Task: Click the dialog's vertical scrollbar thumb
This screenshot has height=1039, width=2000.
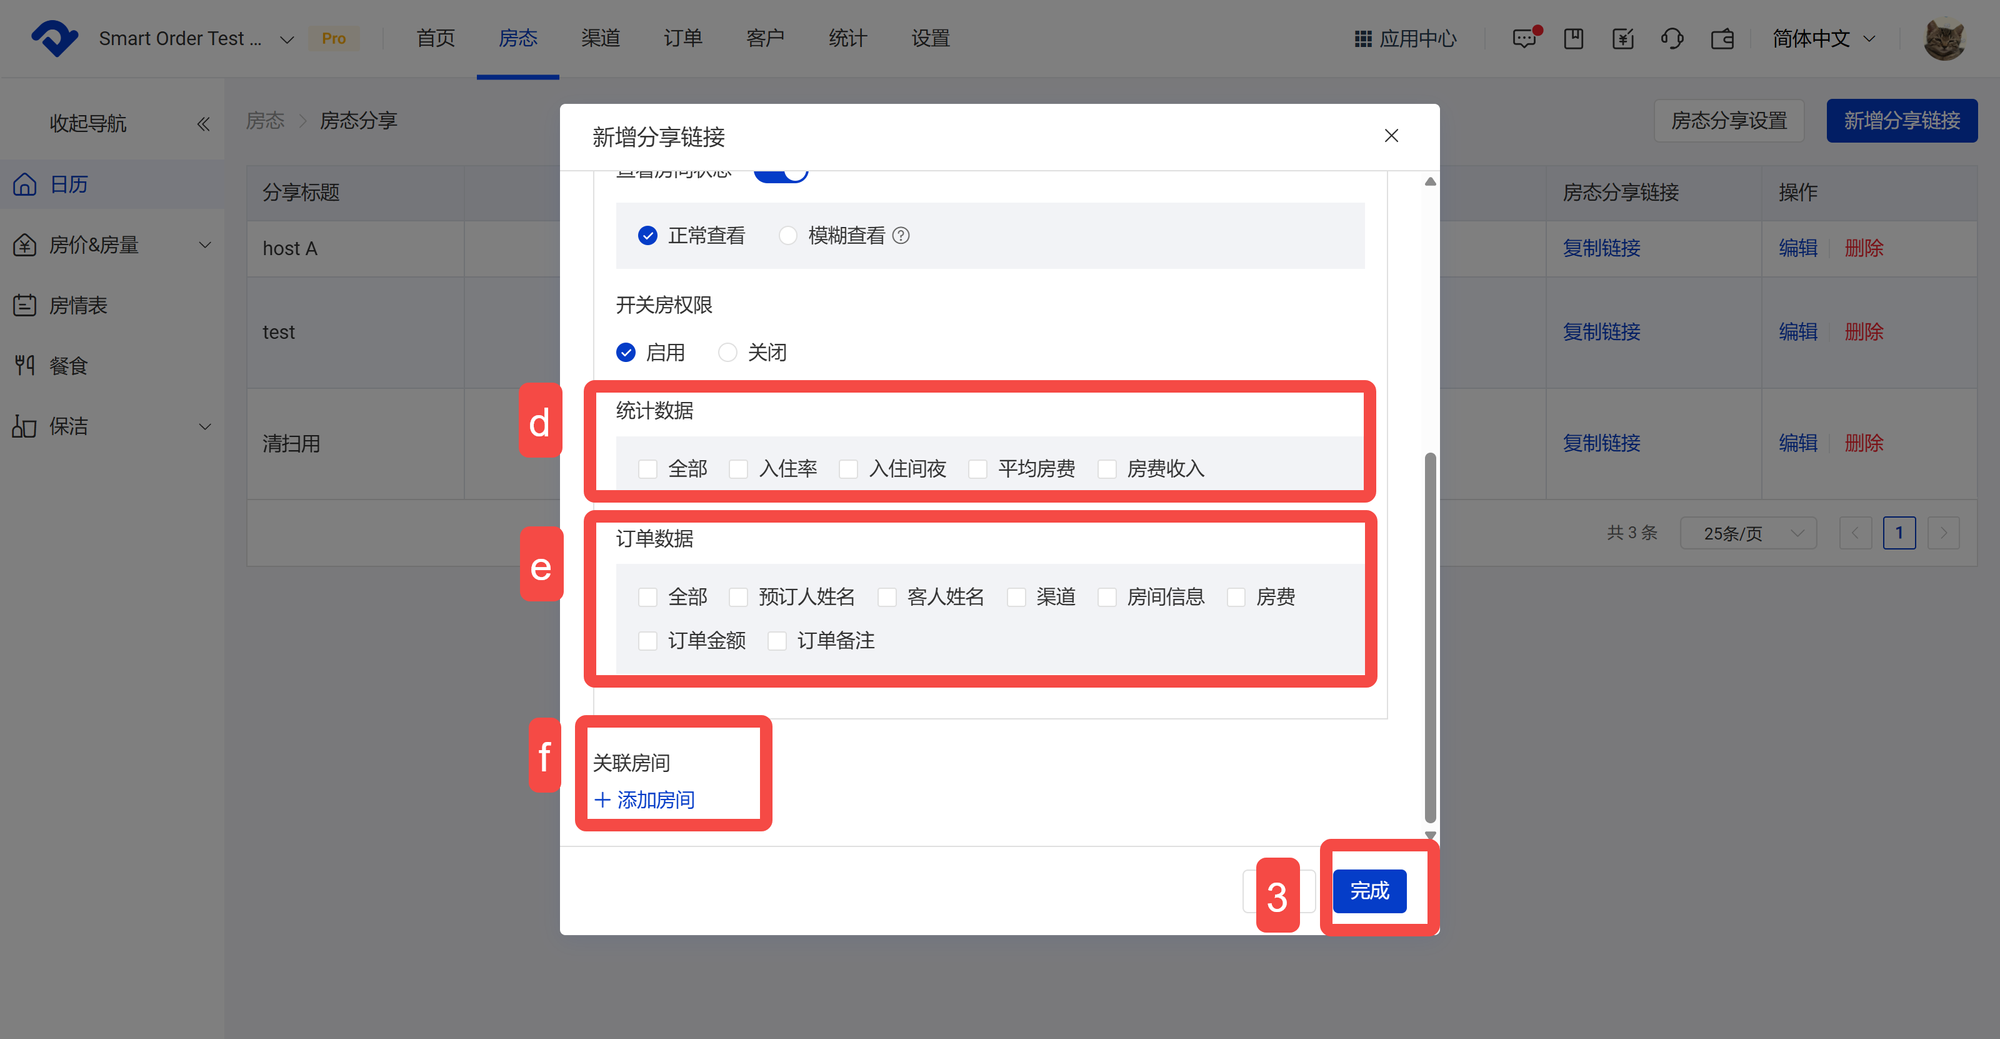Action: [x=1430, y=640]
